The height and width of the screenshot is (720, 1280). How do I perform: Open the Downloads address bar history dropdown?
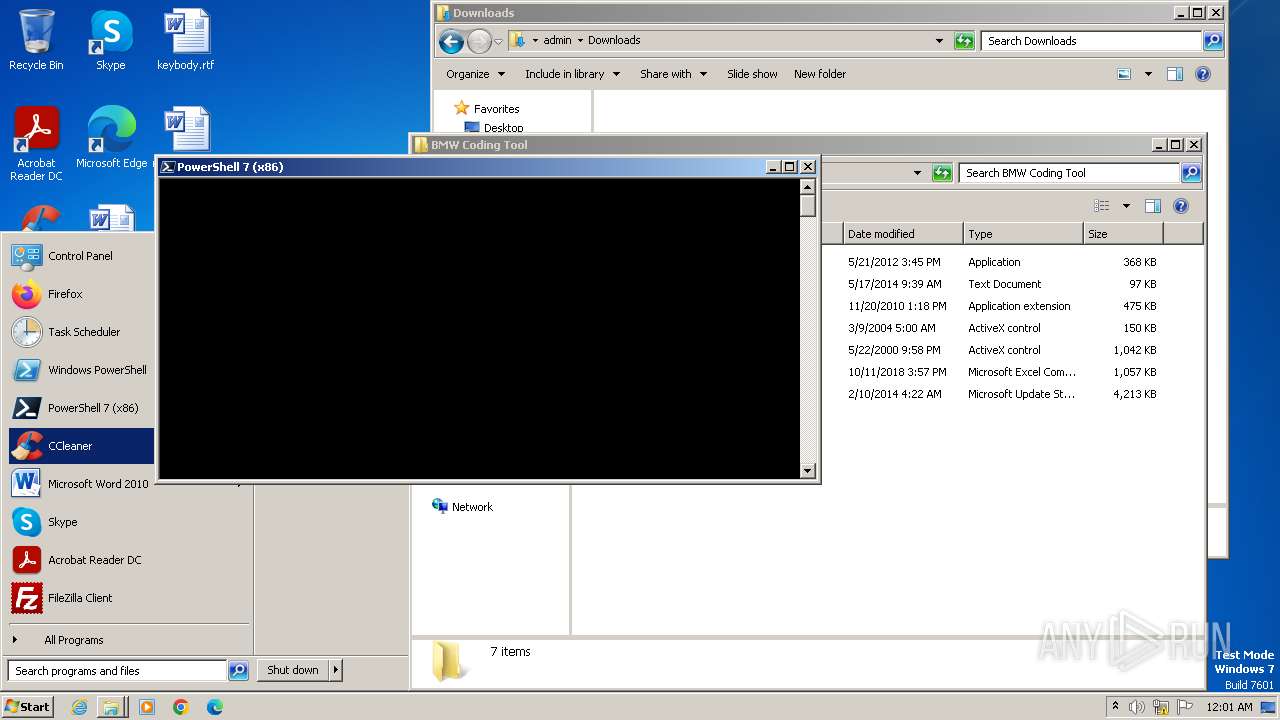pos(939,41)
